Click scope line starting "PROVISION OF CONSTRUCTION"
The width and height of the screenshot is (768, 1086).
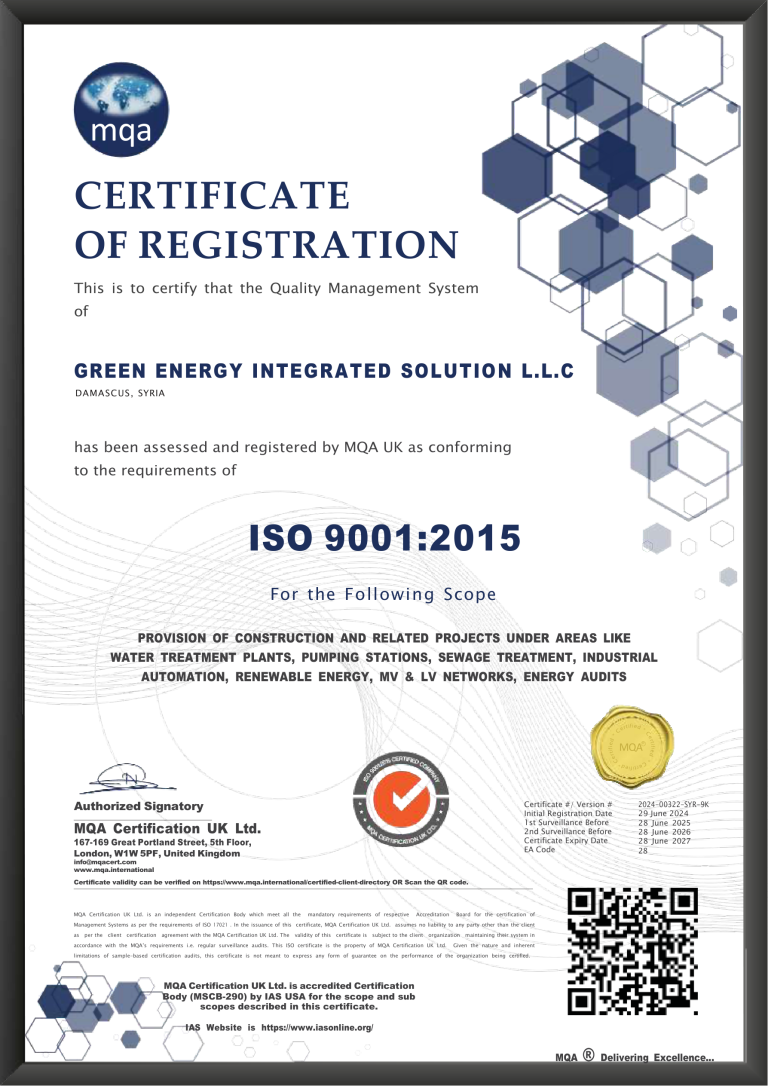pyautogui.click(x=384, y=638)
